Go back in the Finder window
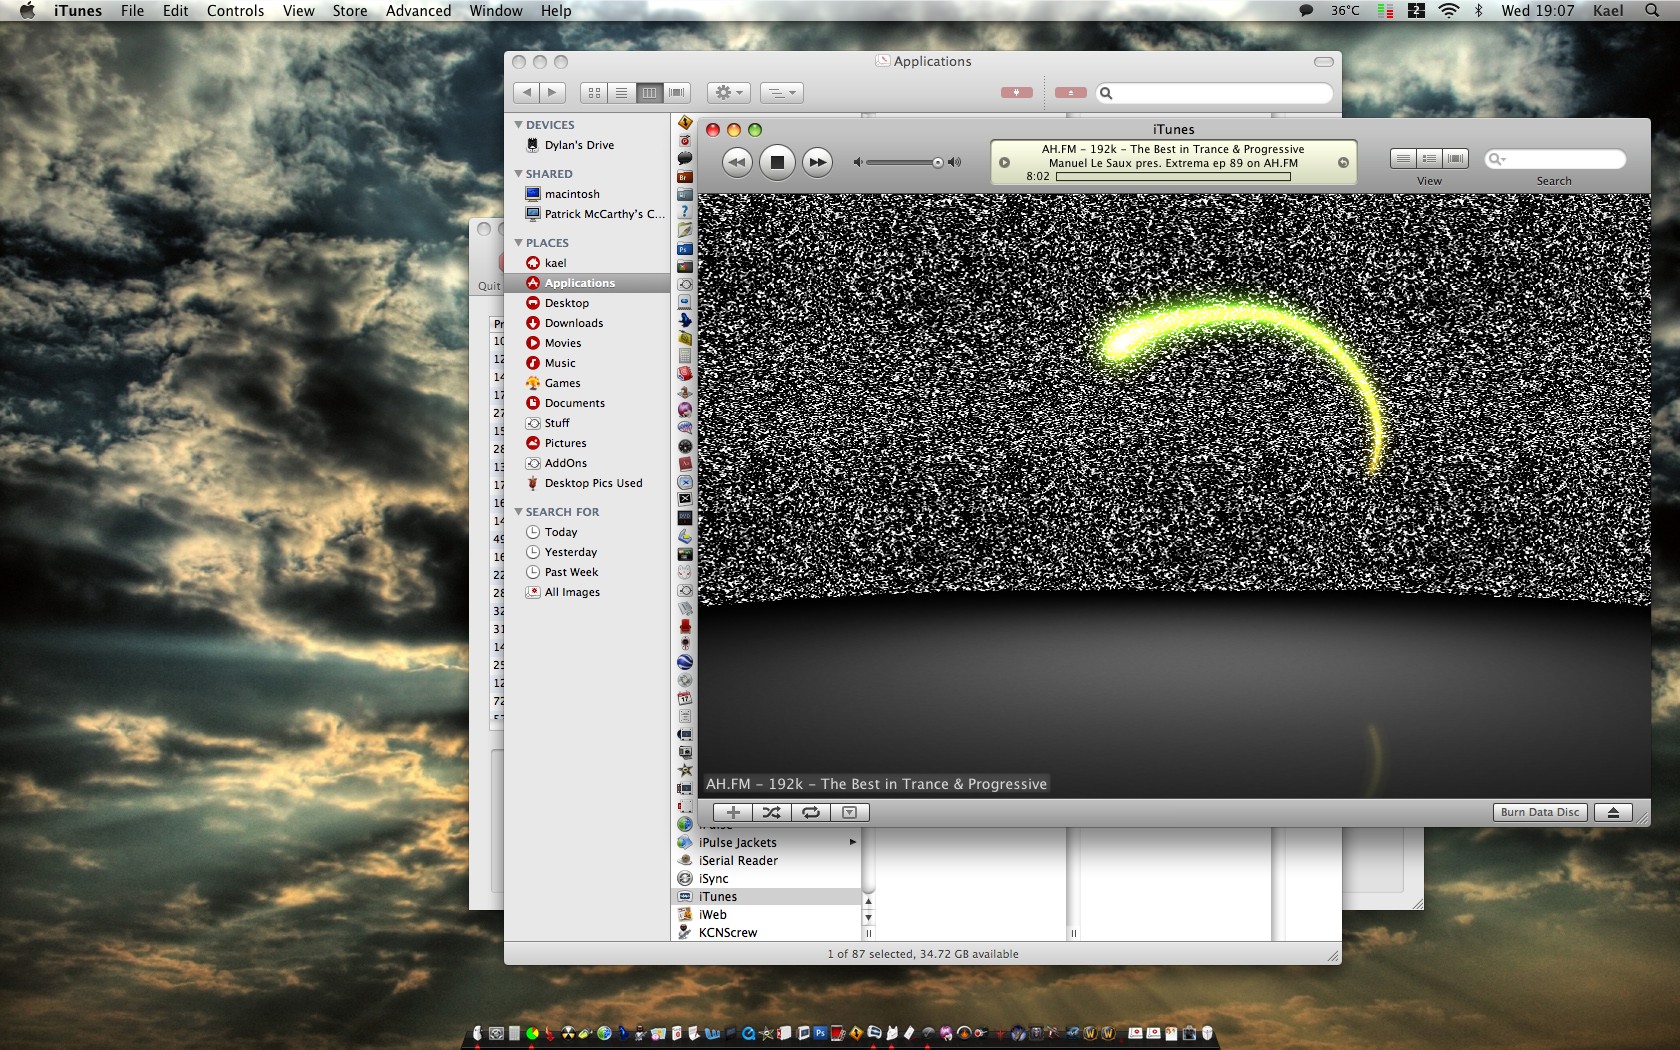 point(526,93)
